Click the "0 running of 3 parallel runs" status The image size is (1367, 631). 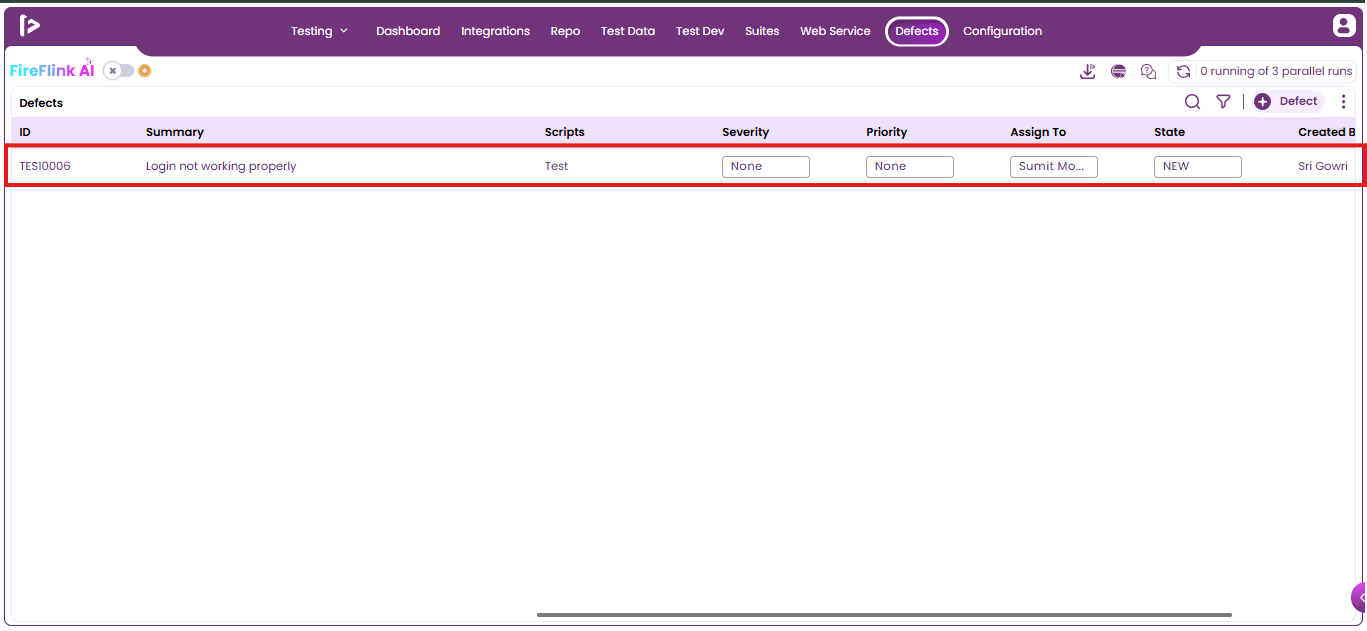pyautogui.click(x=1276, y=71)
